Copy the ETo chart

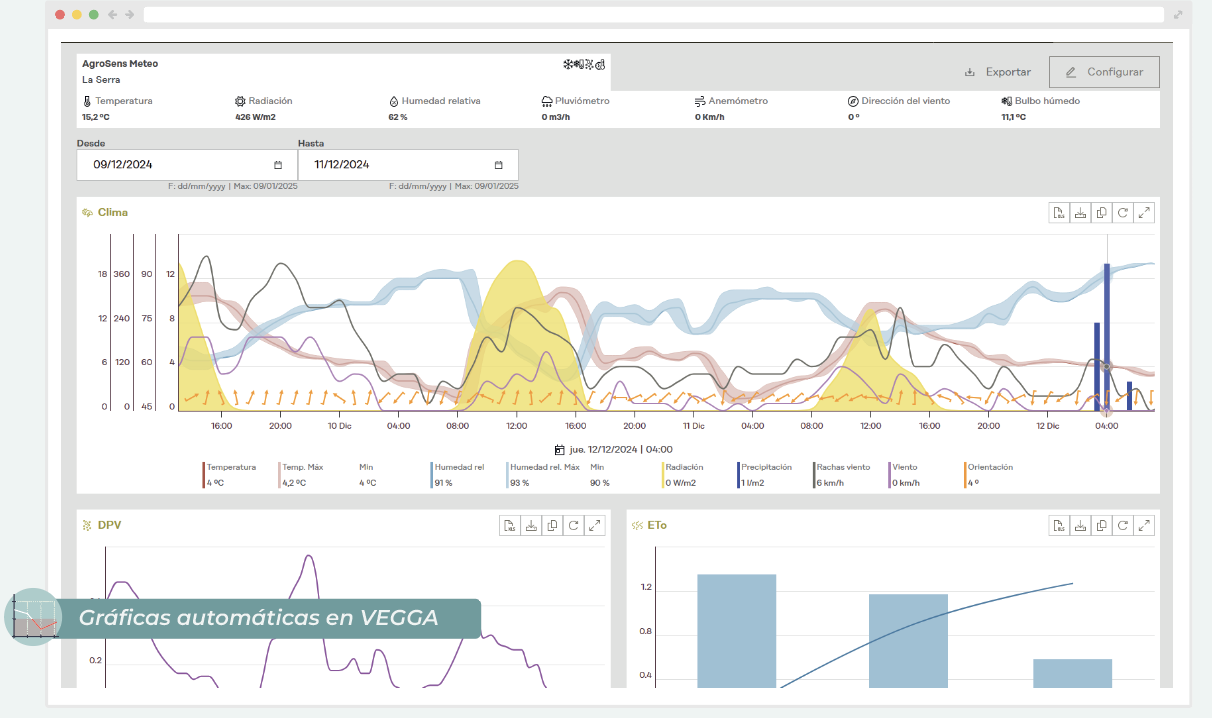1101,525
